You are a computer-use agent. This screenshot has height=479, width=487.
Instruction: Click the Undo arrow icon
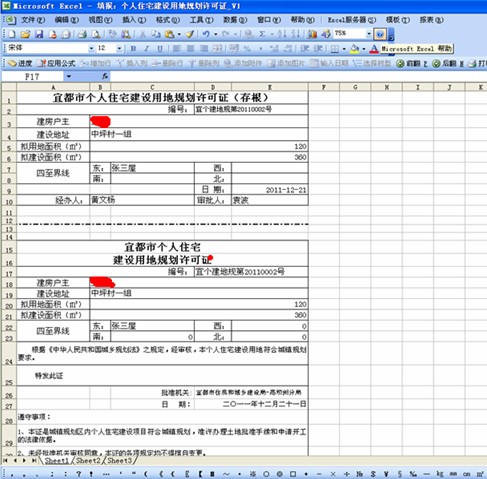point(206,34)
